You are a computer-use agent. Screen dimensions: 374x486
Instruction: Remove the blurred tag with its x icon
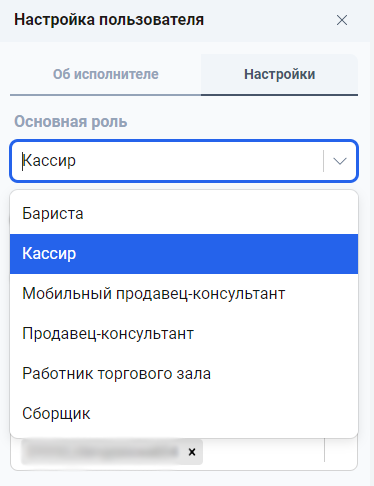coord(192,452)
